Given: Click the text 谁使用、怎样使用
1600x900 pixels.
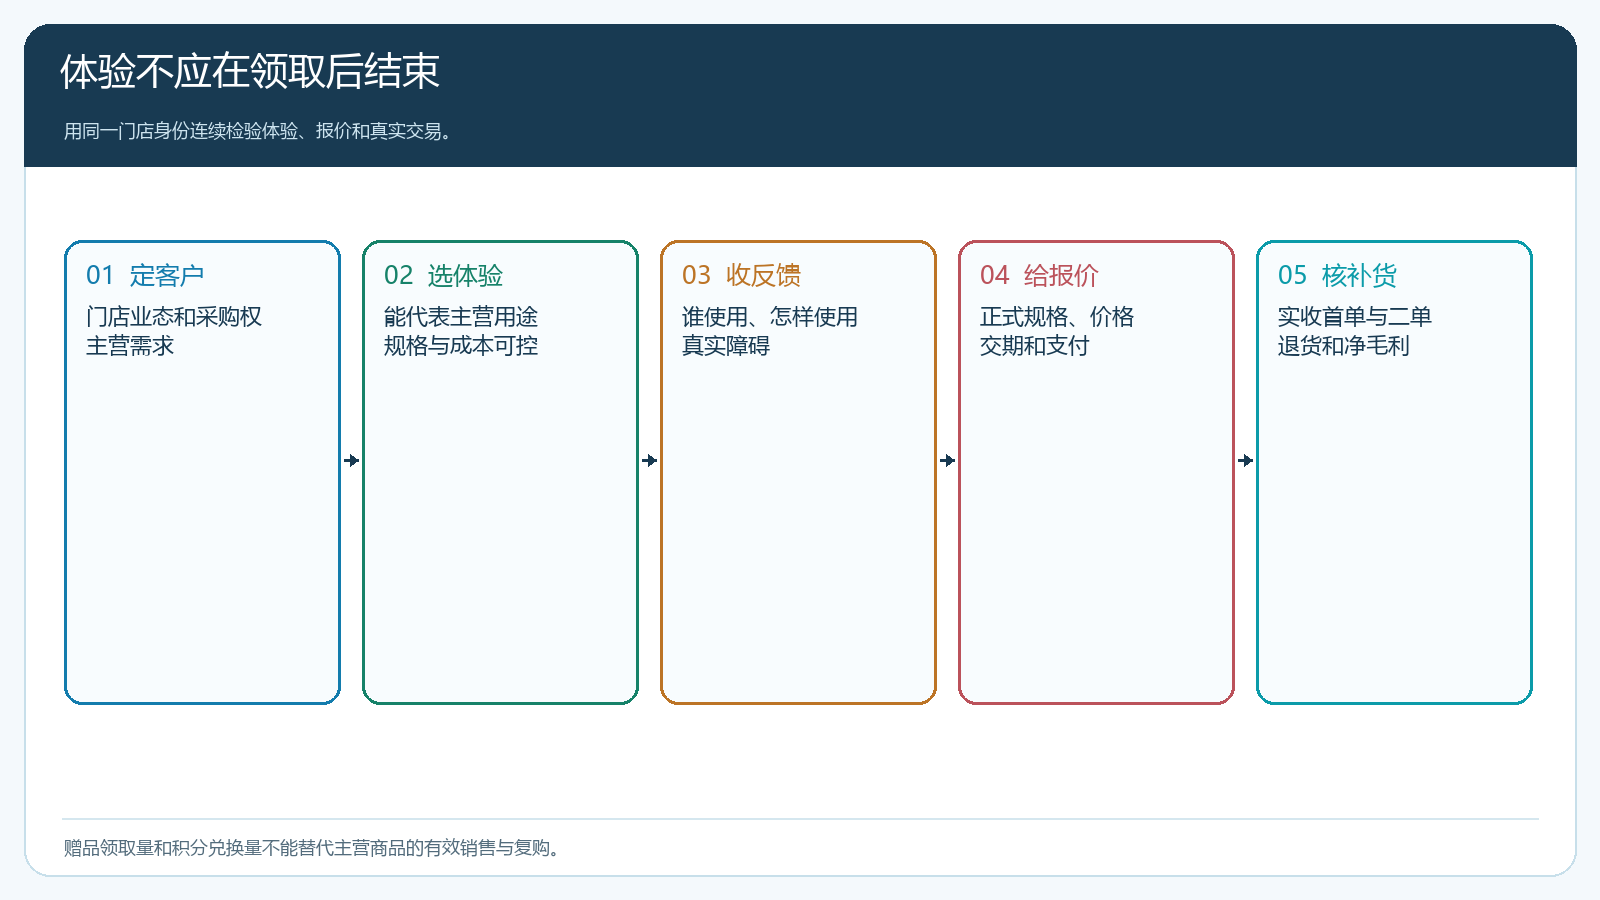Looking at the screenshot, I should pos(770,317).
